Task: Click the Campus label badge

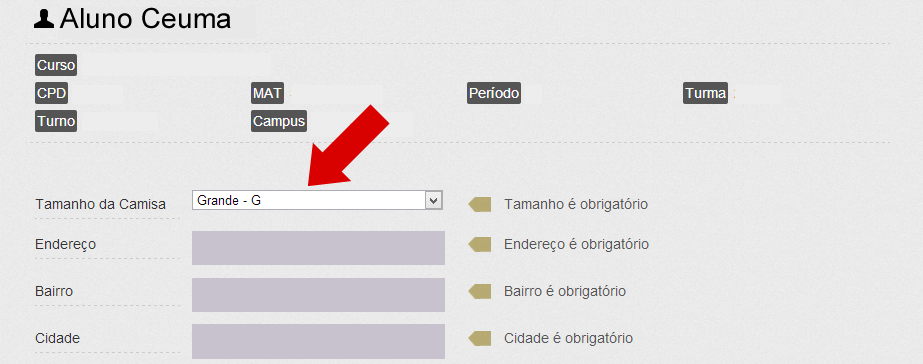Action: [279, 121]
